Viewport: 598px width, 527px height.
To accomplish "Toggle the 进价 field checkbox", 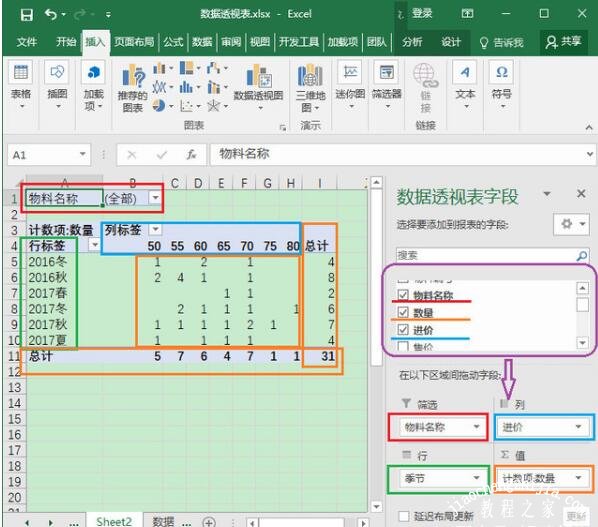I will point(403,329).
